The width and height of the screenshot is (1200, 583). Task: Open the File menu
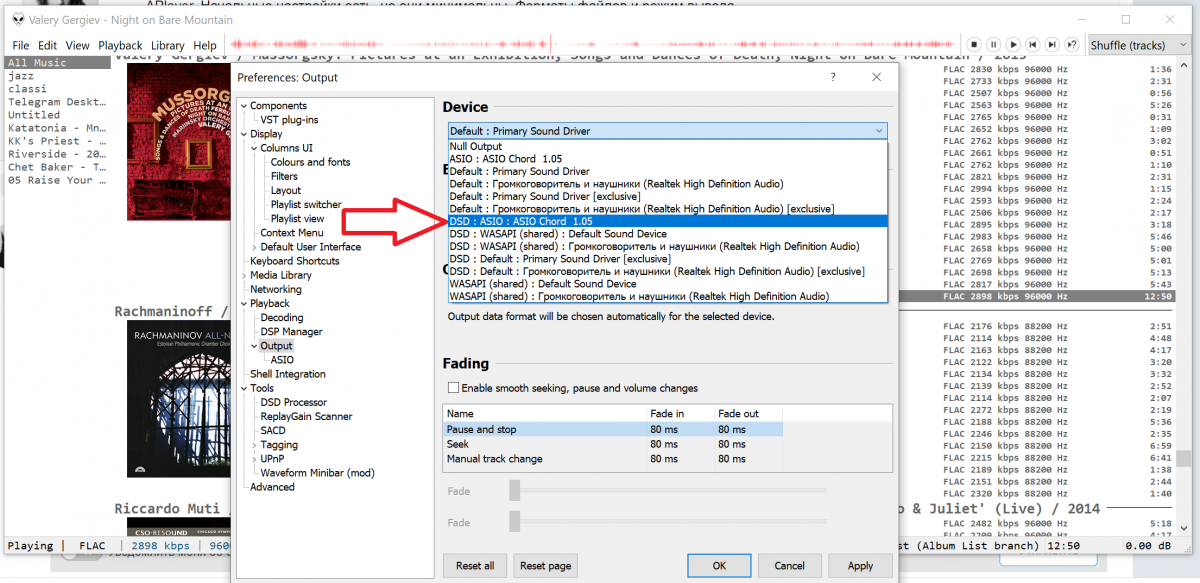(21, 45)
